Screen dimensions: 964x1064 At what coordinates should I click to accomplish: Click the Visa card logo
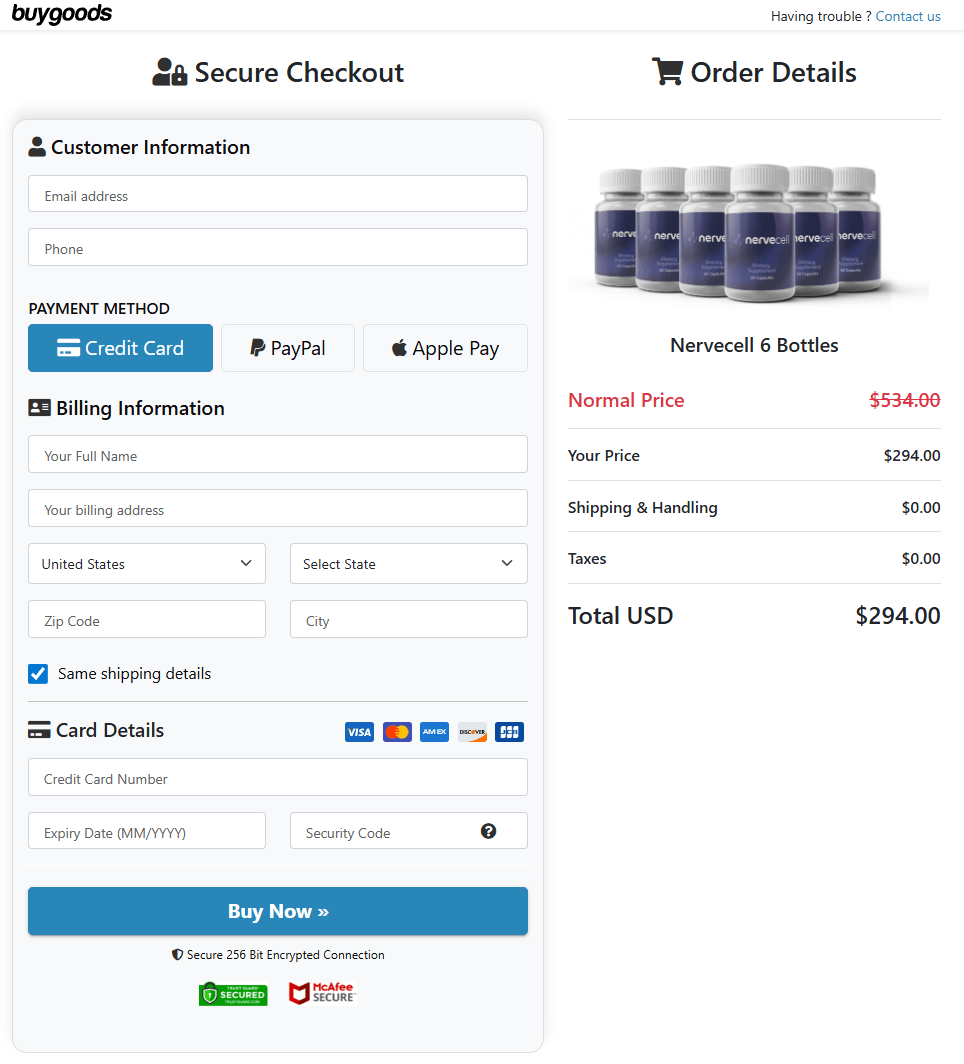(359, 732)
